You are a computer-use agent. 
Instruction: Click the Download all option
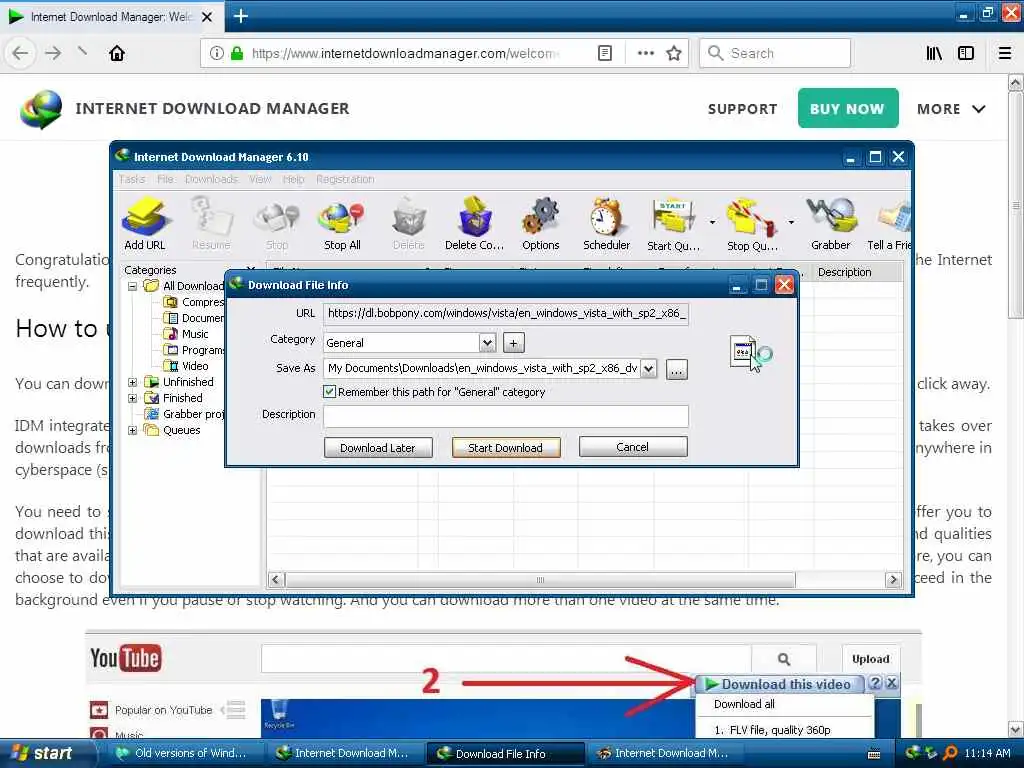744,704
